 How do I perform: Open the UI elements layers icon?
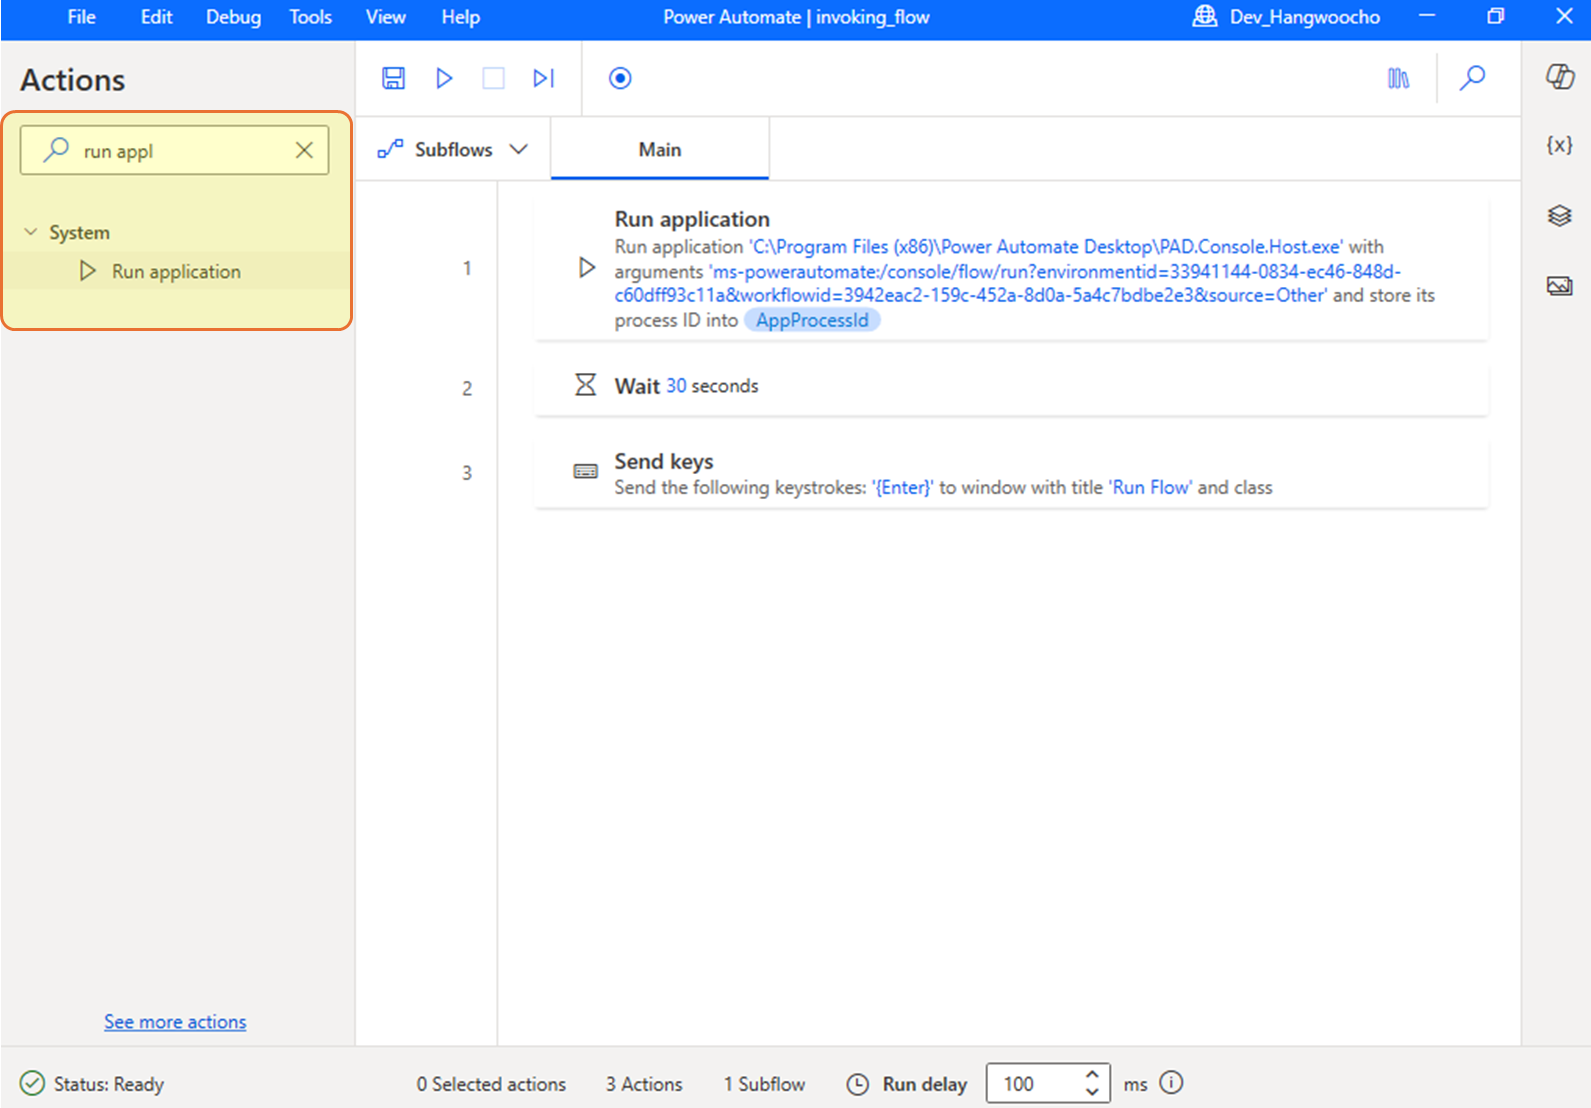[x=1559, y=215]
